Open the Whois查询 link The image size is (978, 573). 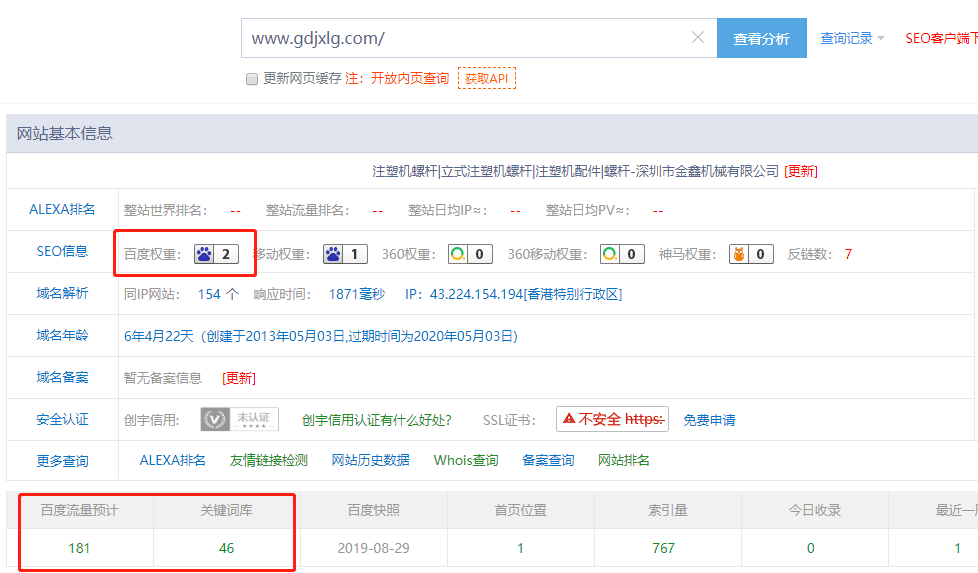click(x=466, y=460)
